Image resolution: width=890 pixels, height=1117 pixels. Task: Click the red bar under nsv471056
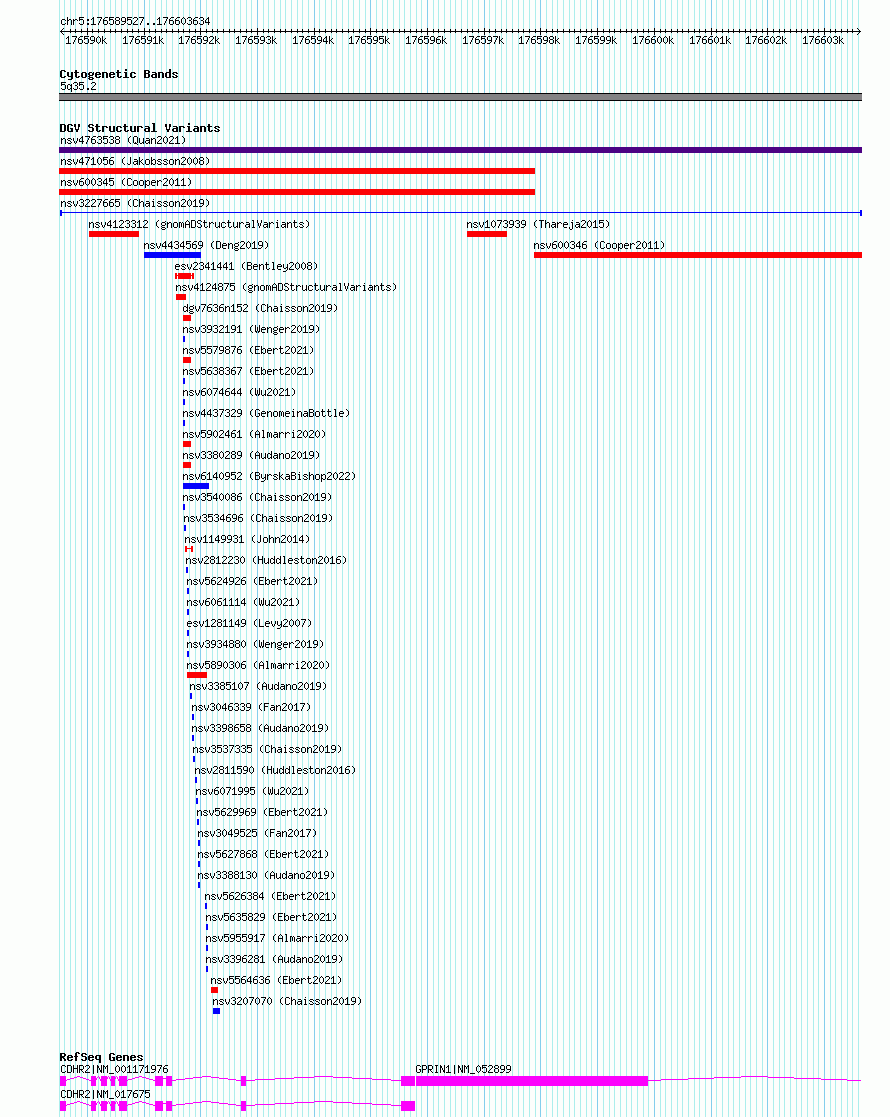pyautogui.click(x=297, y=171)
